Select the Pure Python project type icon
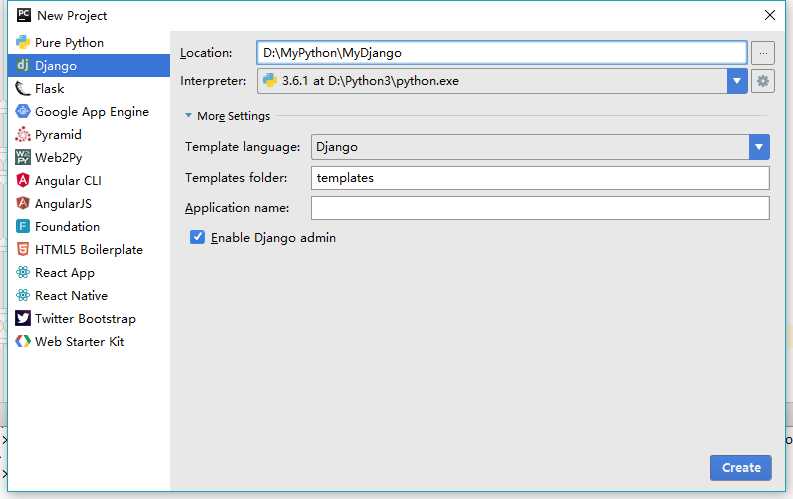Screen dimensions: 793x499 tap(23, 42)
